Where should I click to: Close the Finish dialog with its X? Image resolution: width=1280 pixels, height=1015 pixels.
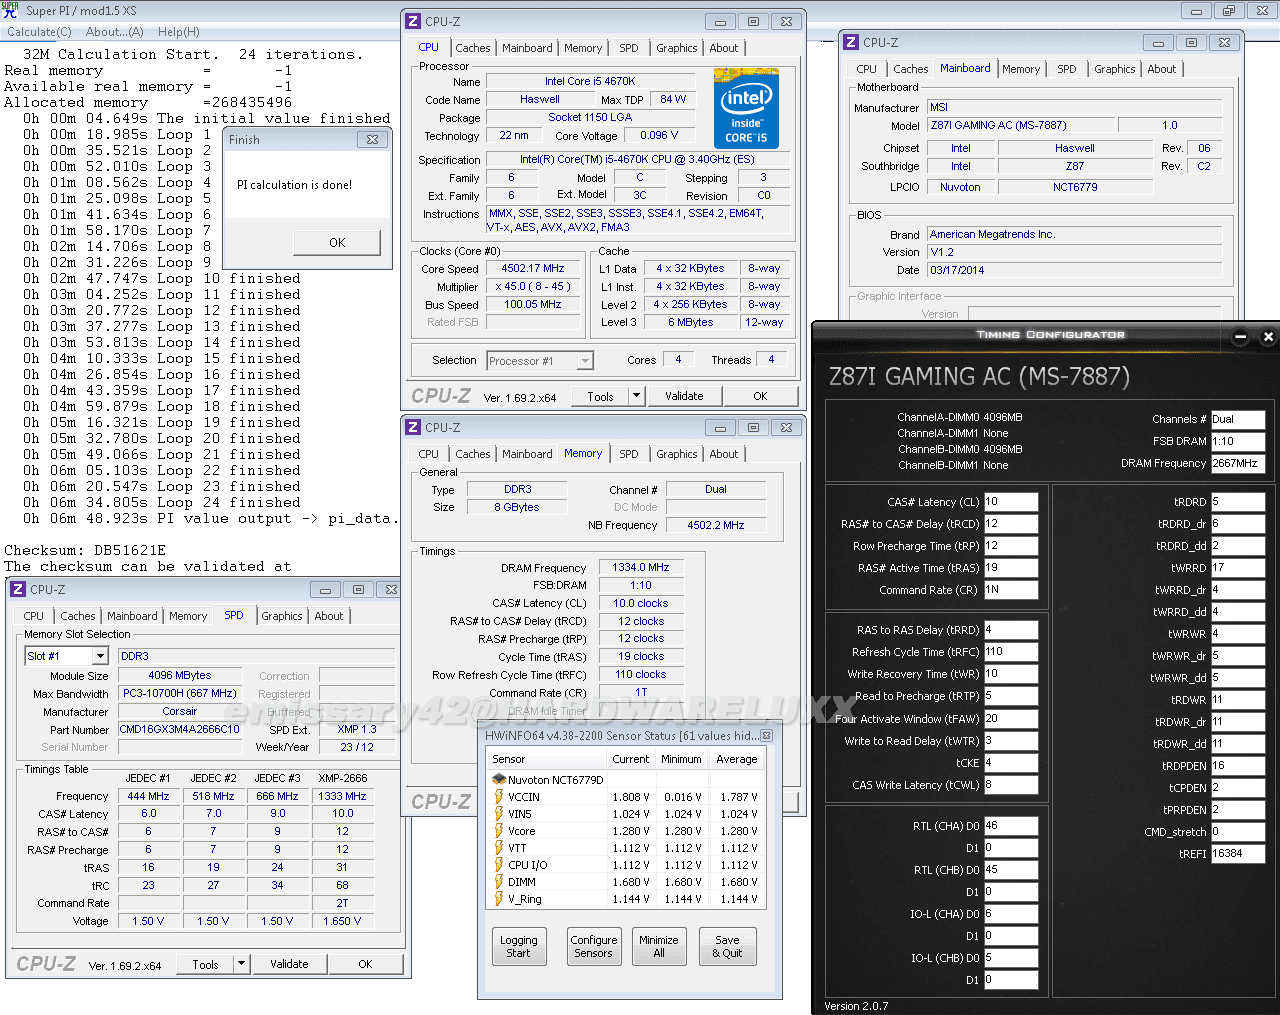click(x=372, y=140)
